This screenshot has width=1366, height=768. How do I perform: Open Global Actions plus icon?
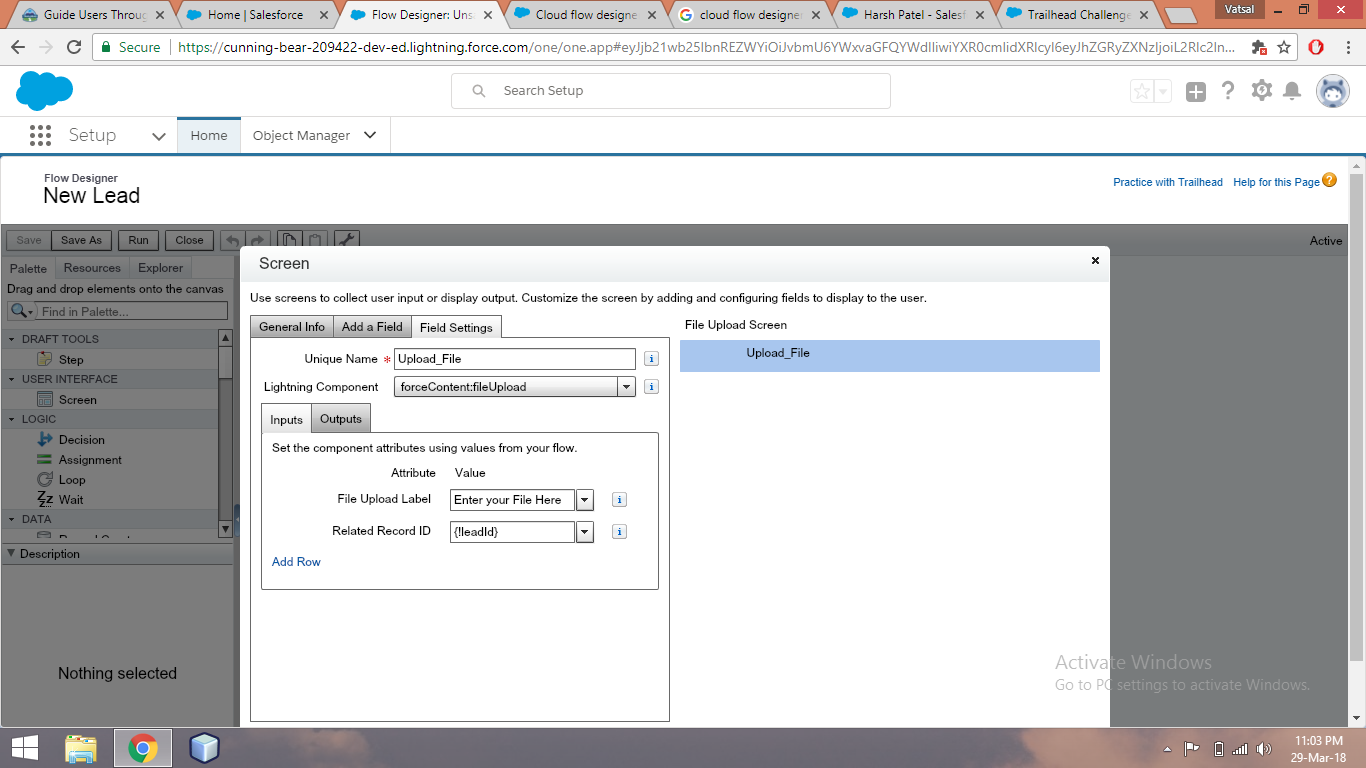tap(1196, 92)
